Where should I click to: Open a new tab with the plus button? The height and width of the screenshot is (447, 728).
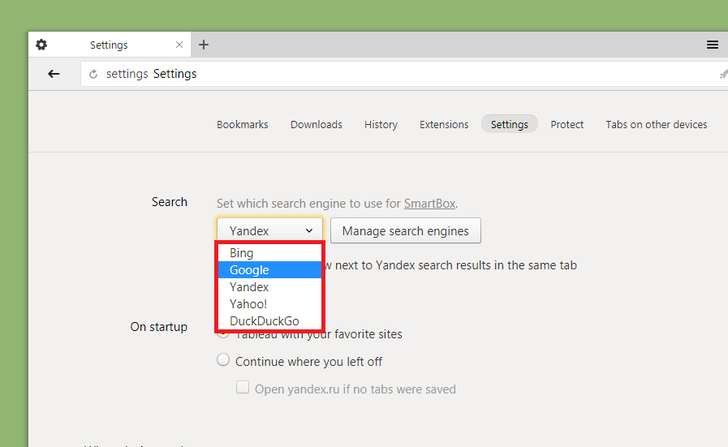tap(203, 45)
